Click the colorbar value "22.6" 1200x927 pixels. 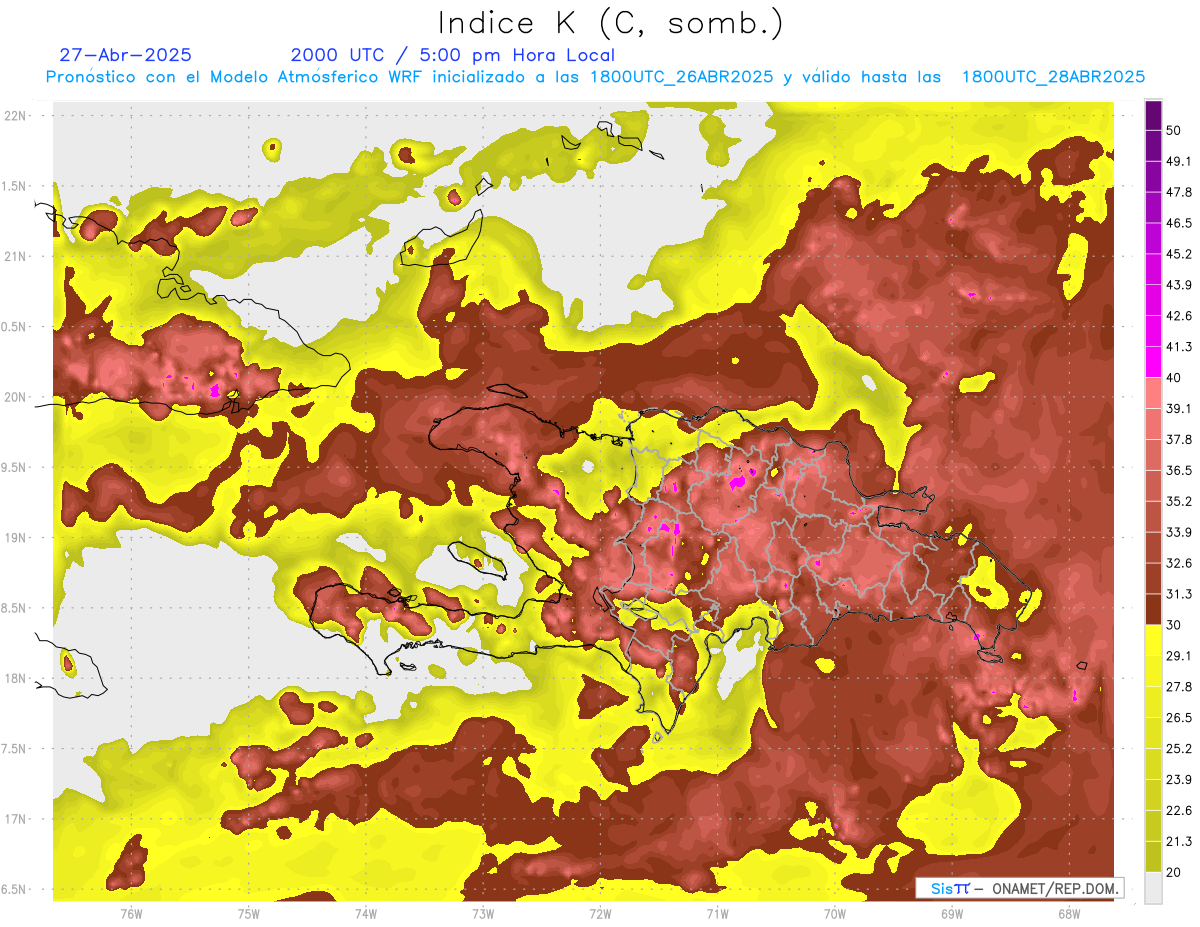pos(1178,811)
